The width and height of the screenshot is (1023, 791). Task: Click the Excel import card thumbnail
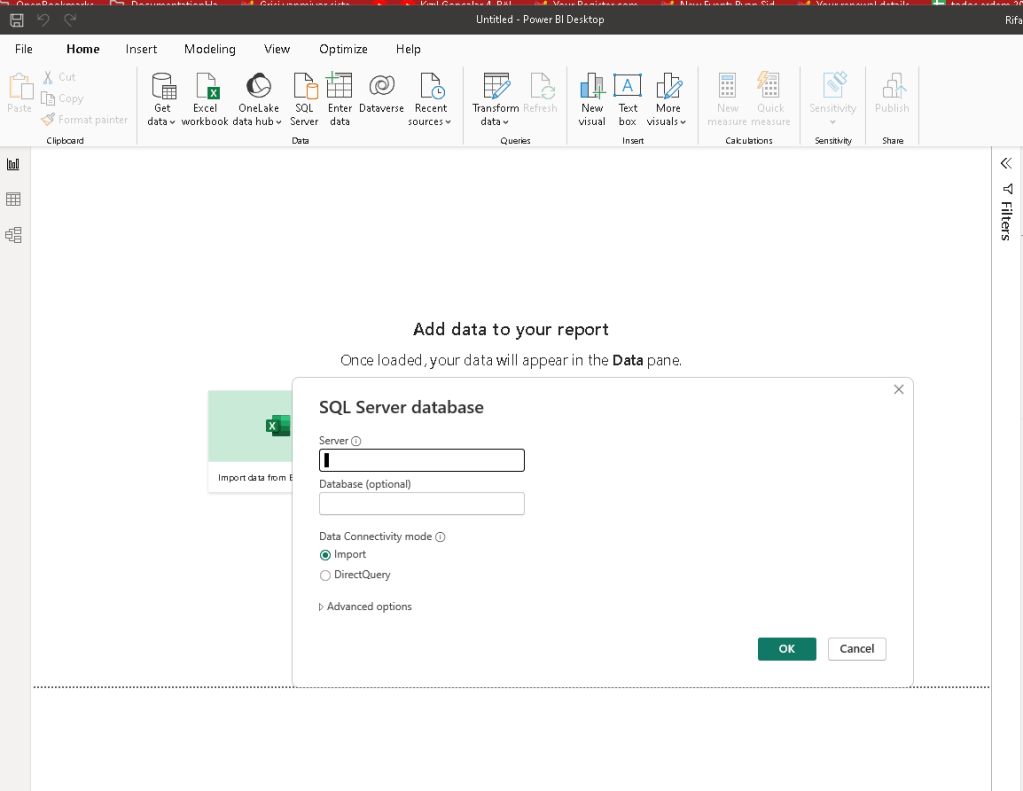coord(251,426)
